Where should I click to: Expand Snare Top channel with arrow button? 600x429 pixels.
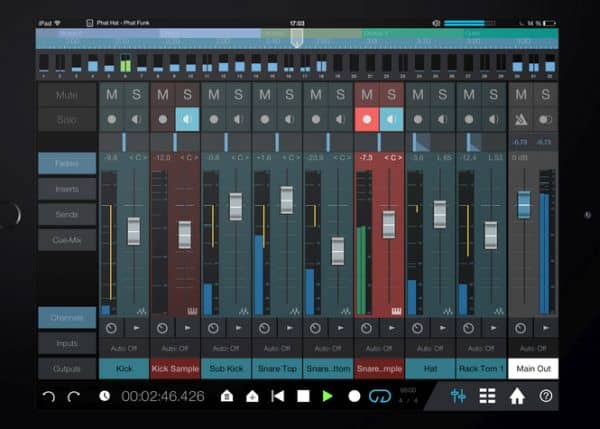[x=290, y=328]
